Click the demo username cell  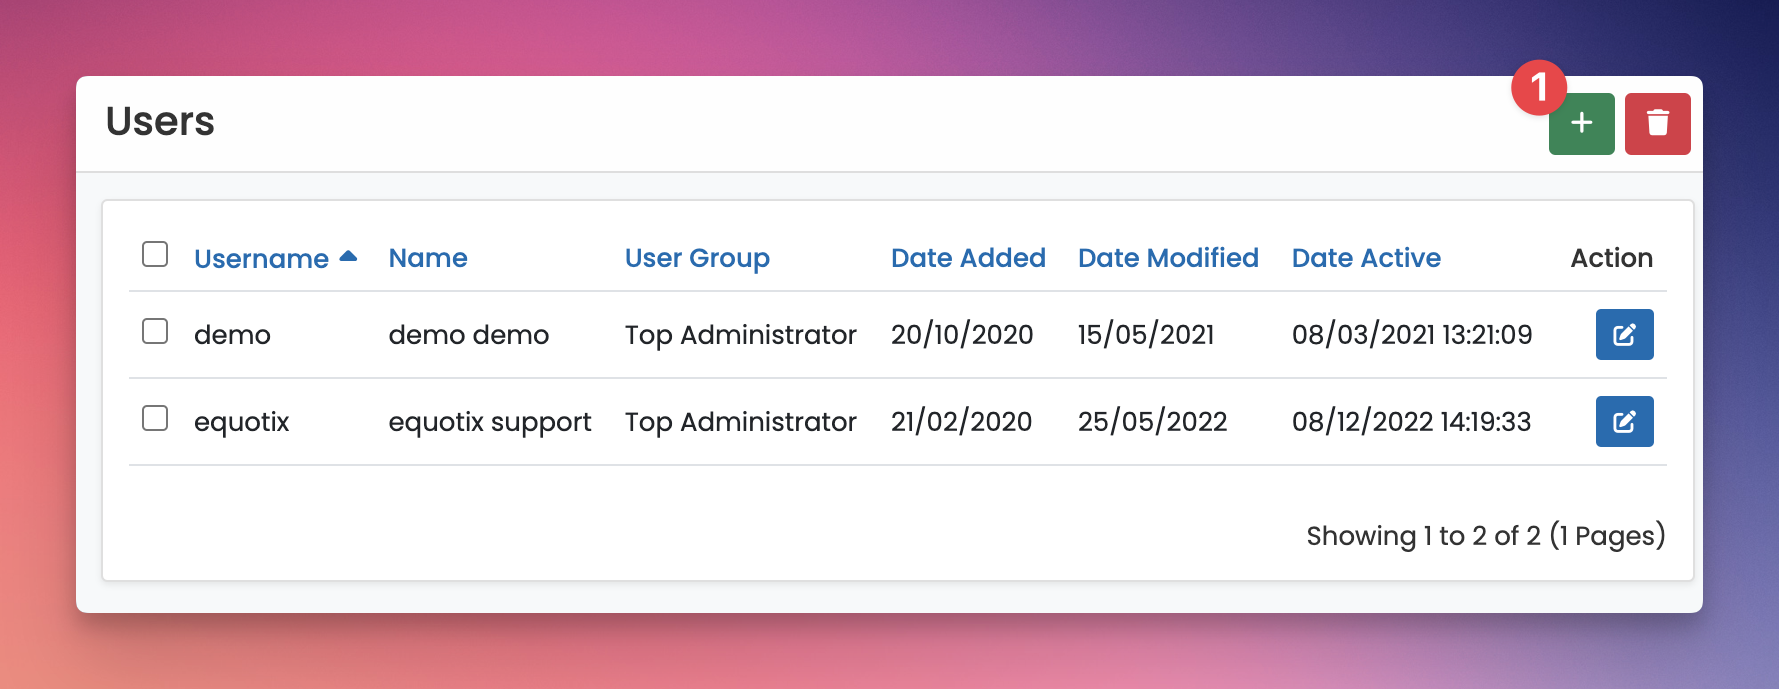pyautogui.click(x=232, y=335)
